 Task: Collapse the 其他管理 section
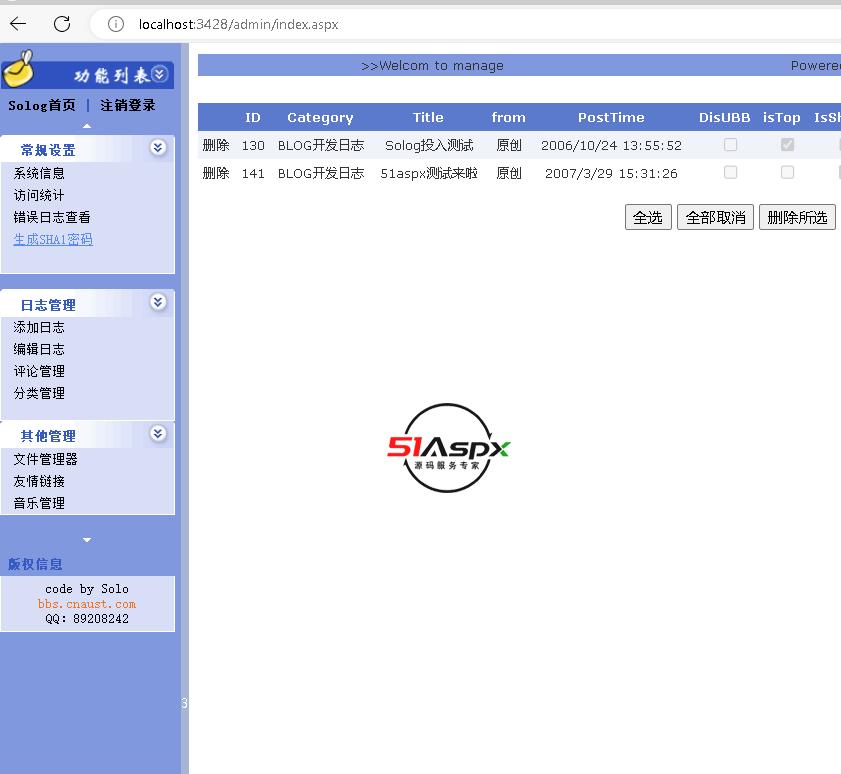pyautogui.click(x=158, y=433)
